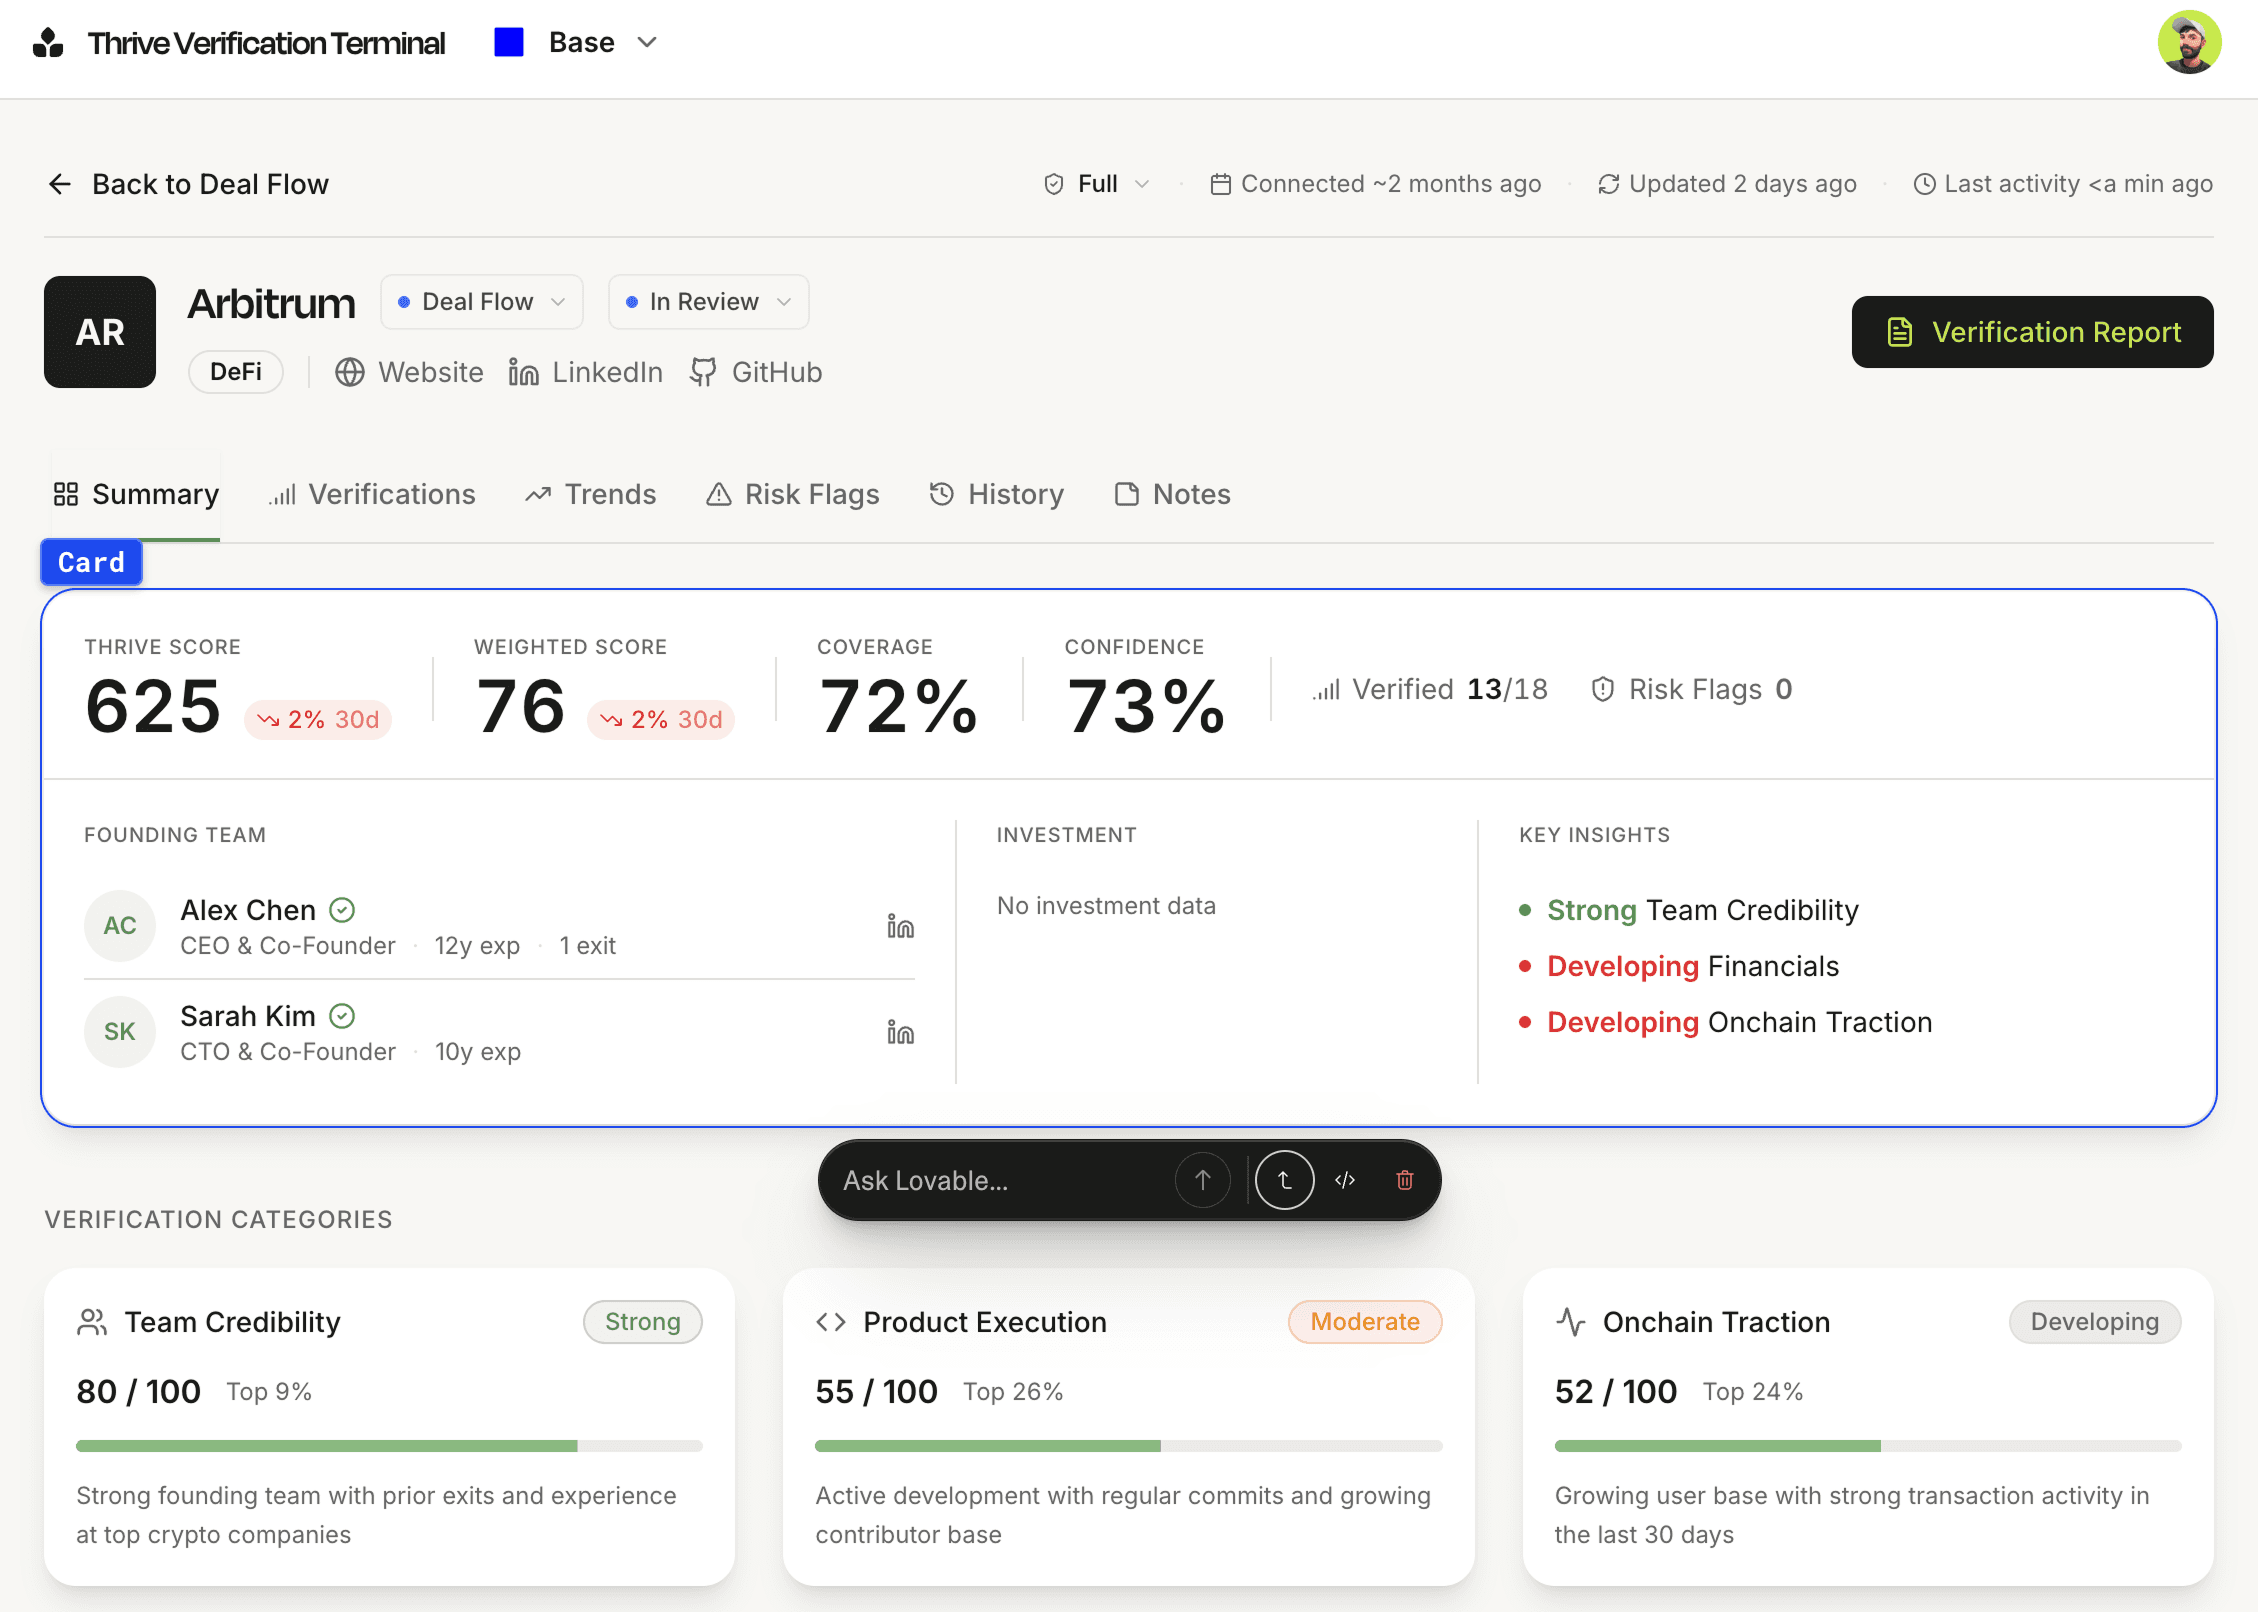Open the GitHub link text
2258x1612 pixels.
777,372
